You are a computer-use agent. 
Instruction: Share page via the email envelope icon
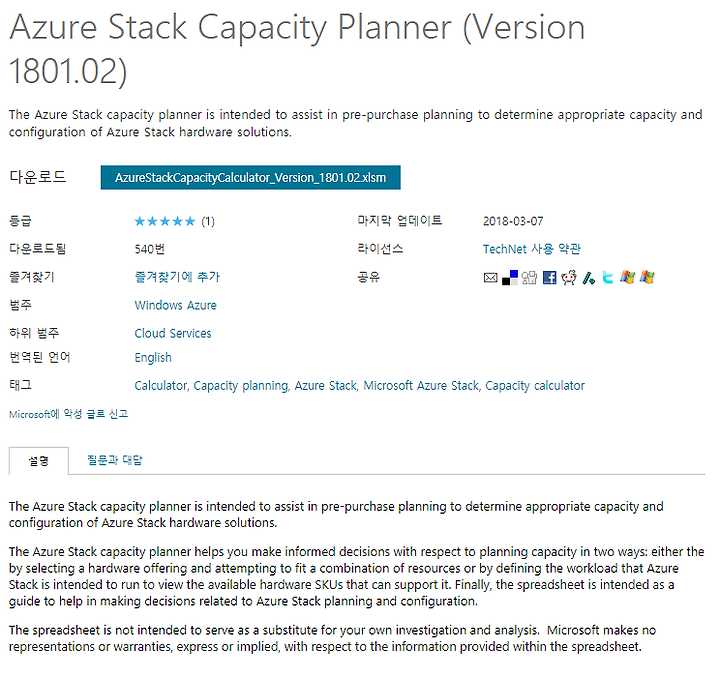(490, 277)
